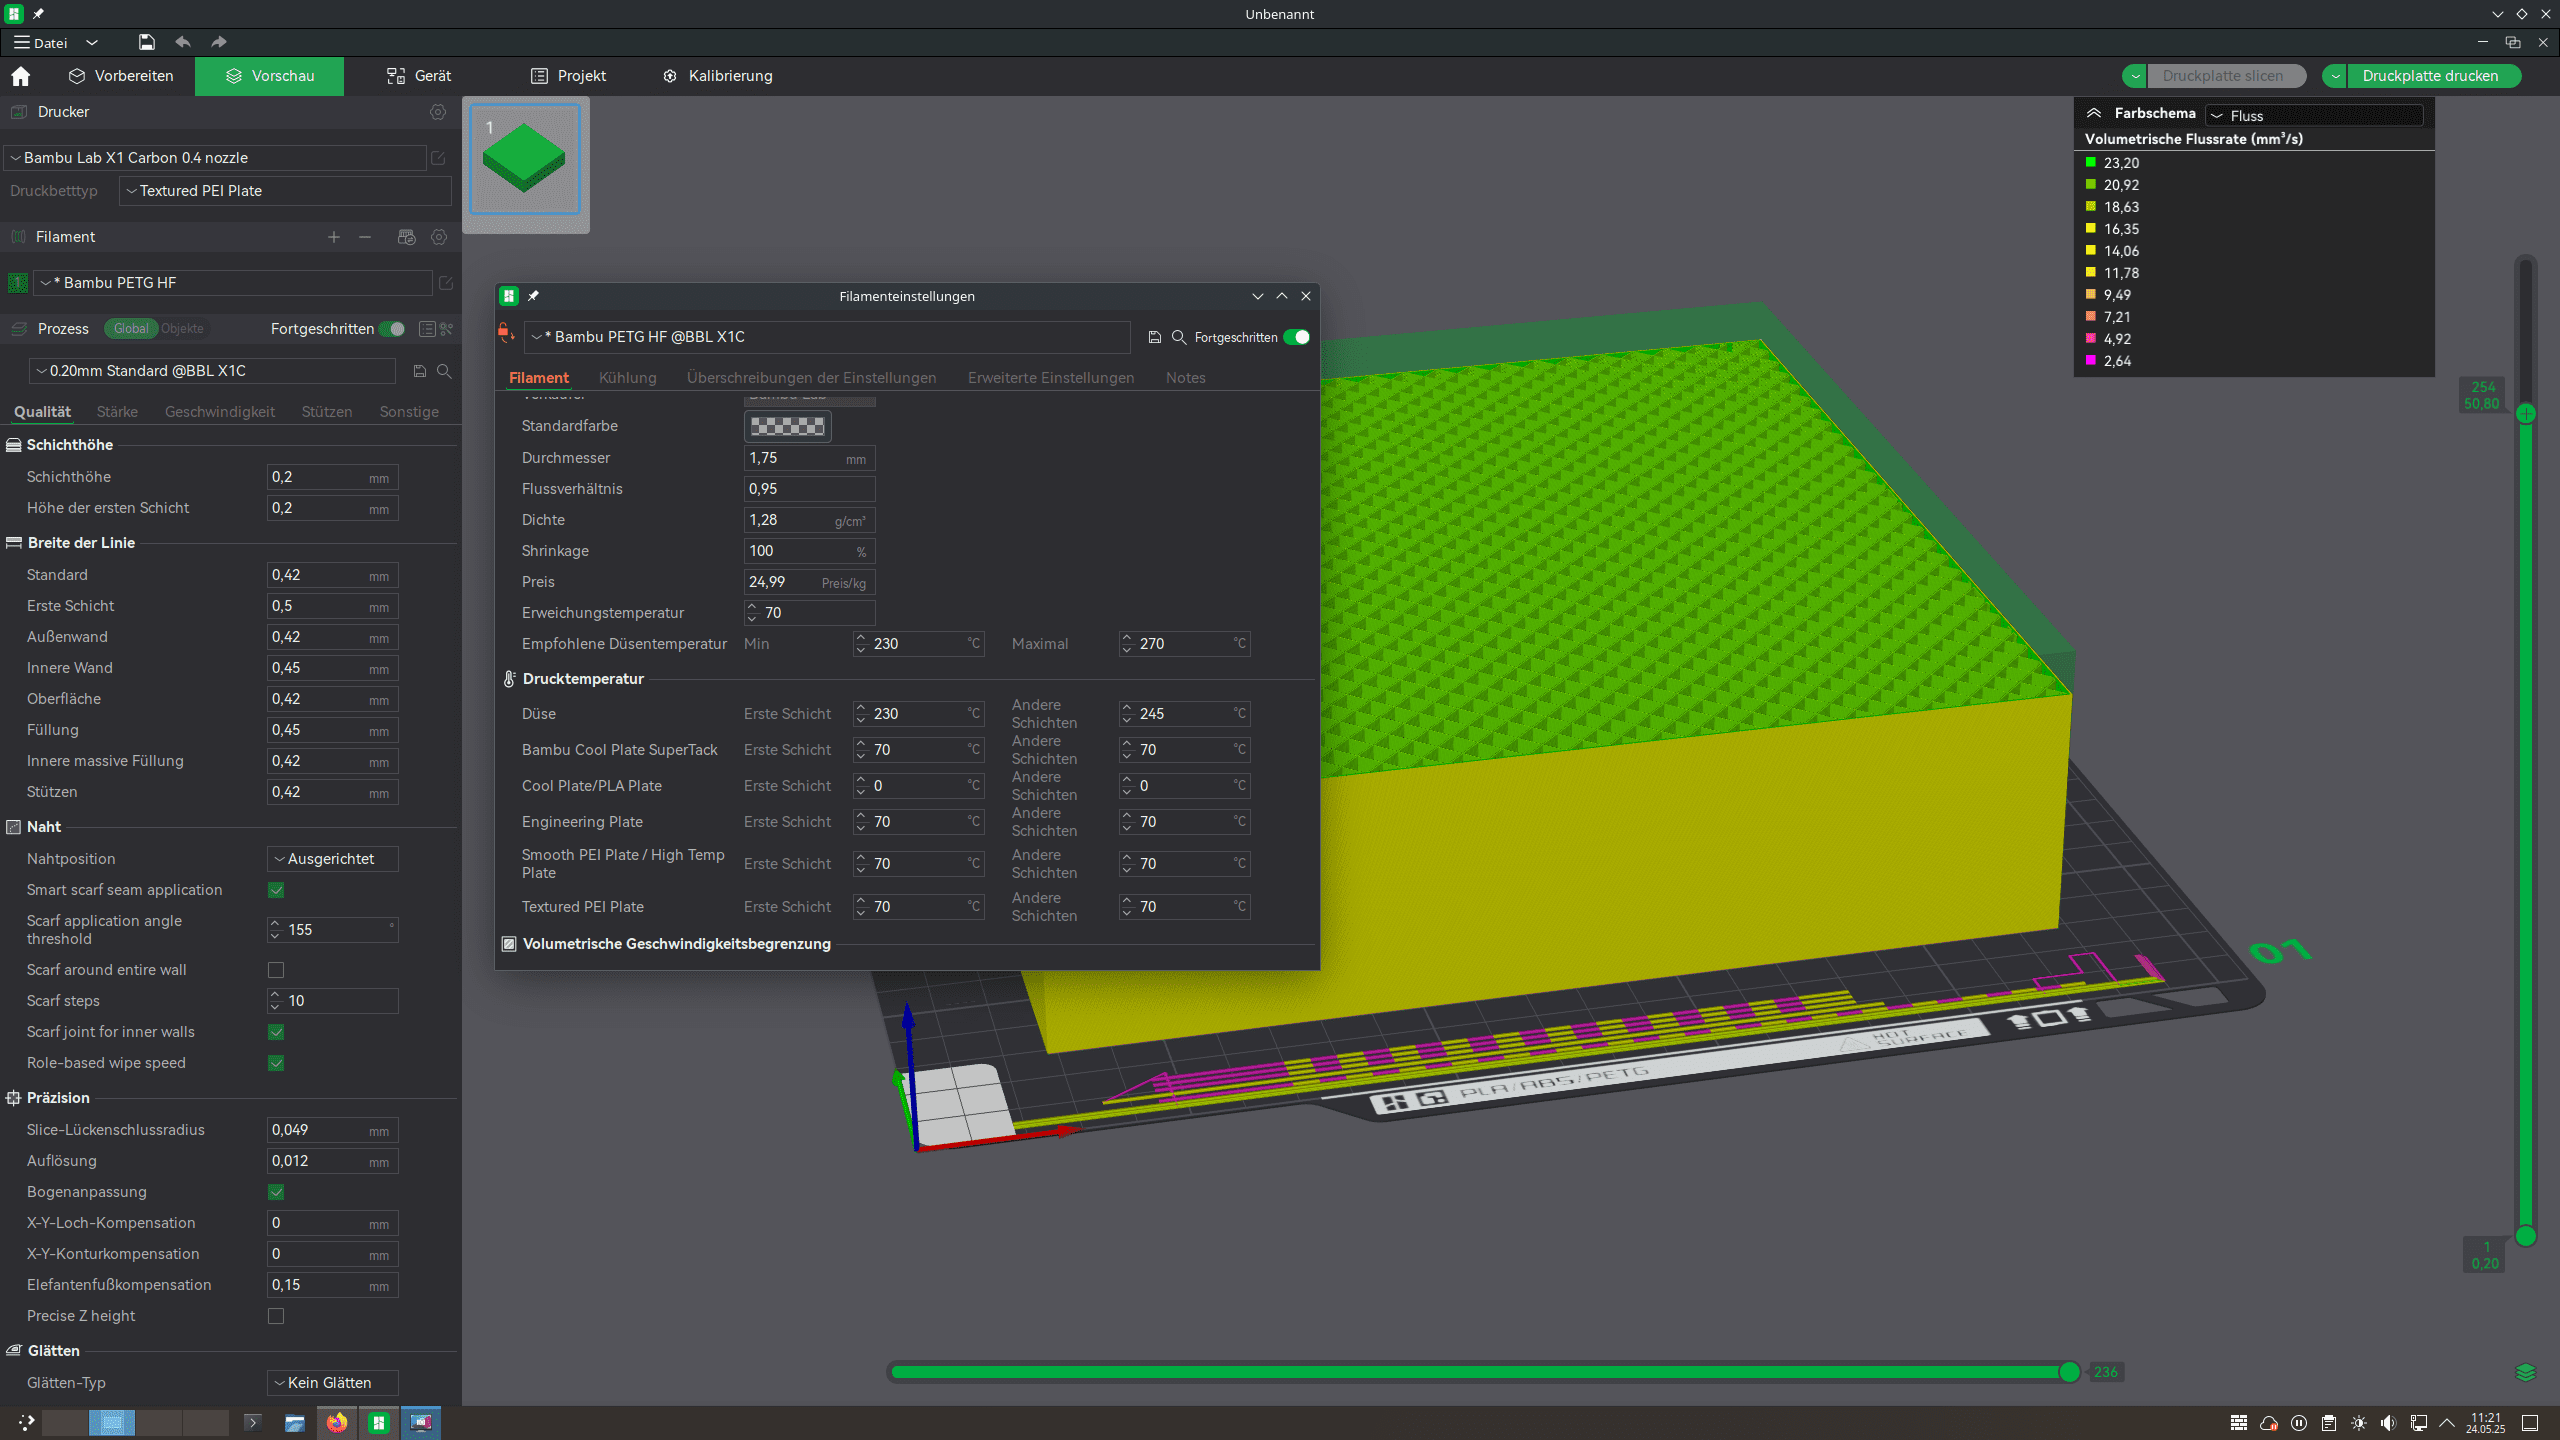The image size is (2560, 1440).
Task: Open 0.20mm Standard @BBL X1C preset dropdown
Action: coord(212,371)
